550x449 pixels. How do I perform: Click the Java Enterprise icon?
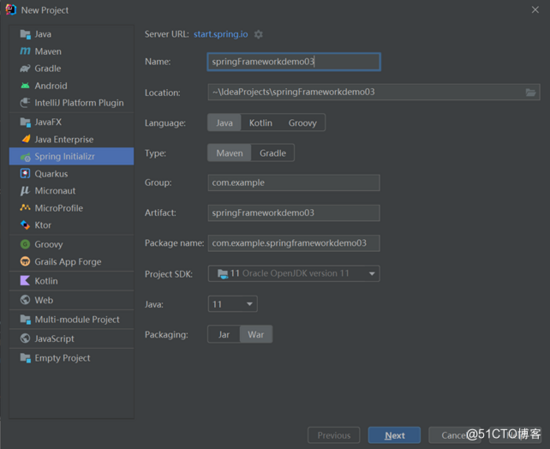pyautogui.click(x=25, y=139)
